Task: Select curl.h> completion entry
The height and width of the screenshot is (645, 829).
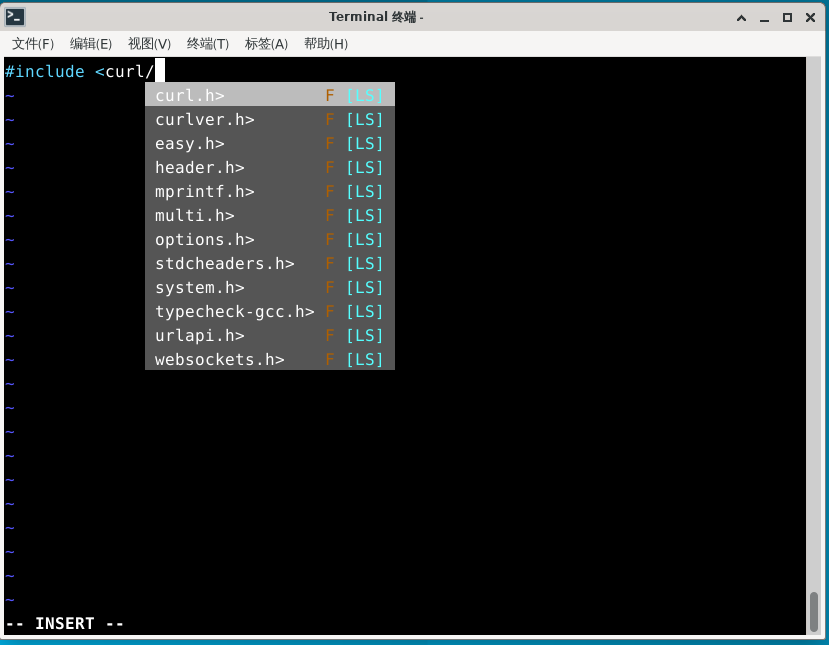Action: [270, 96]
